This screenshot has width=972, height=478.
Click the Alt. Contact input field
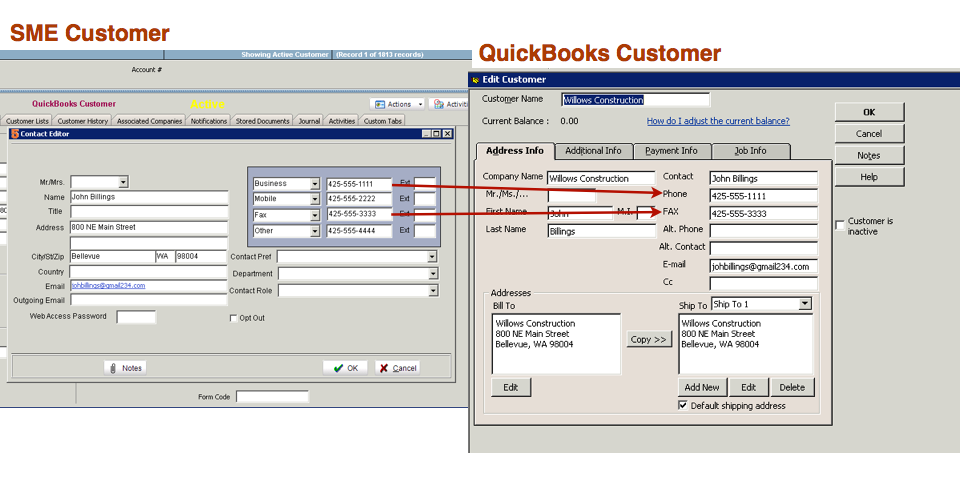coord(764,249)
